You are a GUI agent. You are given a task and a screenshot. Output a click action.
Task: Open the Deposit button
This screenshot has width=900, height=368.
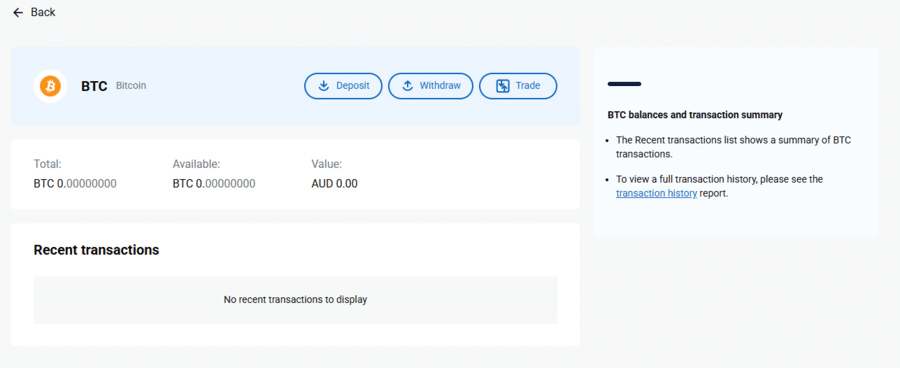(x=343, y=86)
